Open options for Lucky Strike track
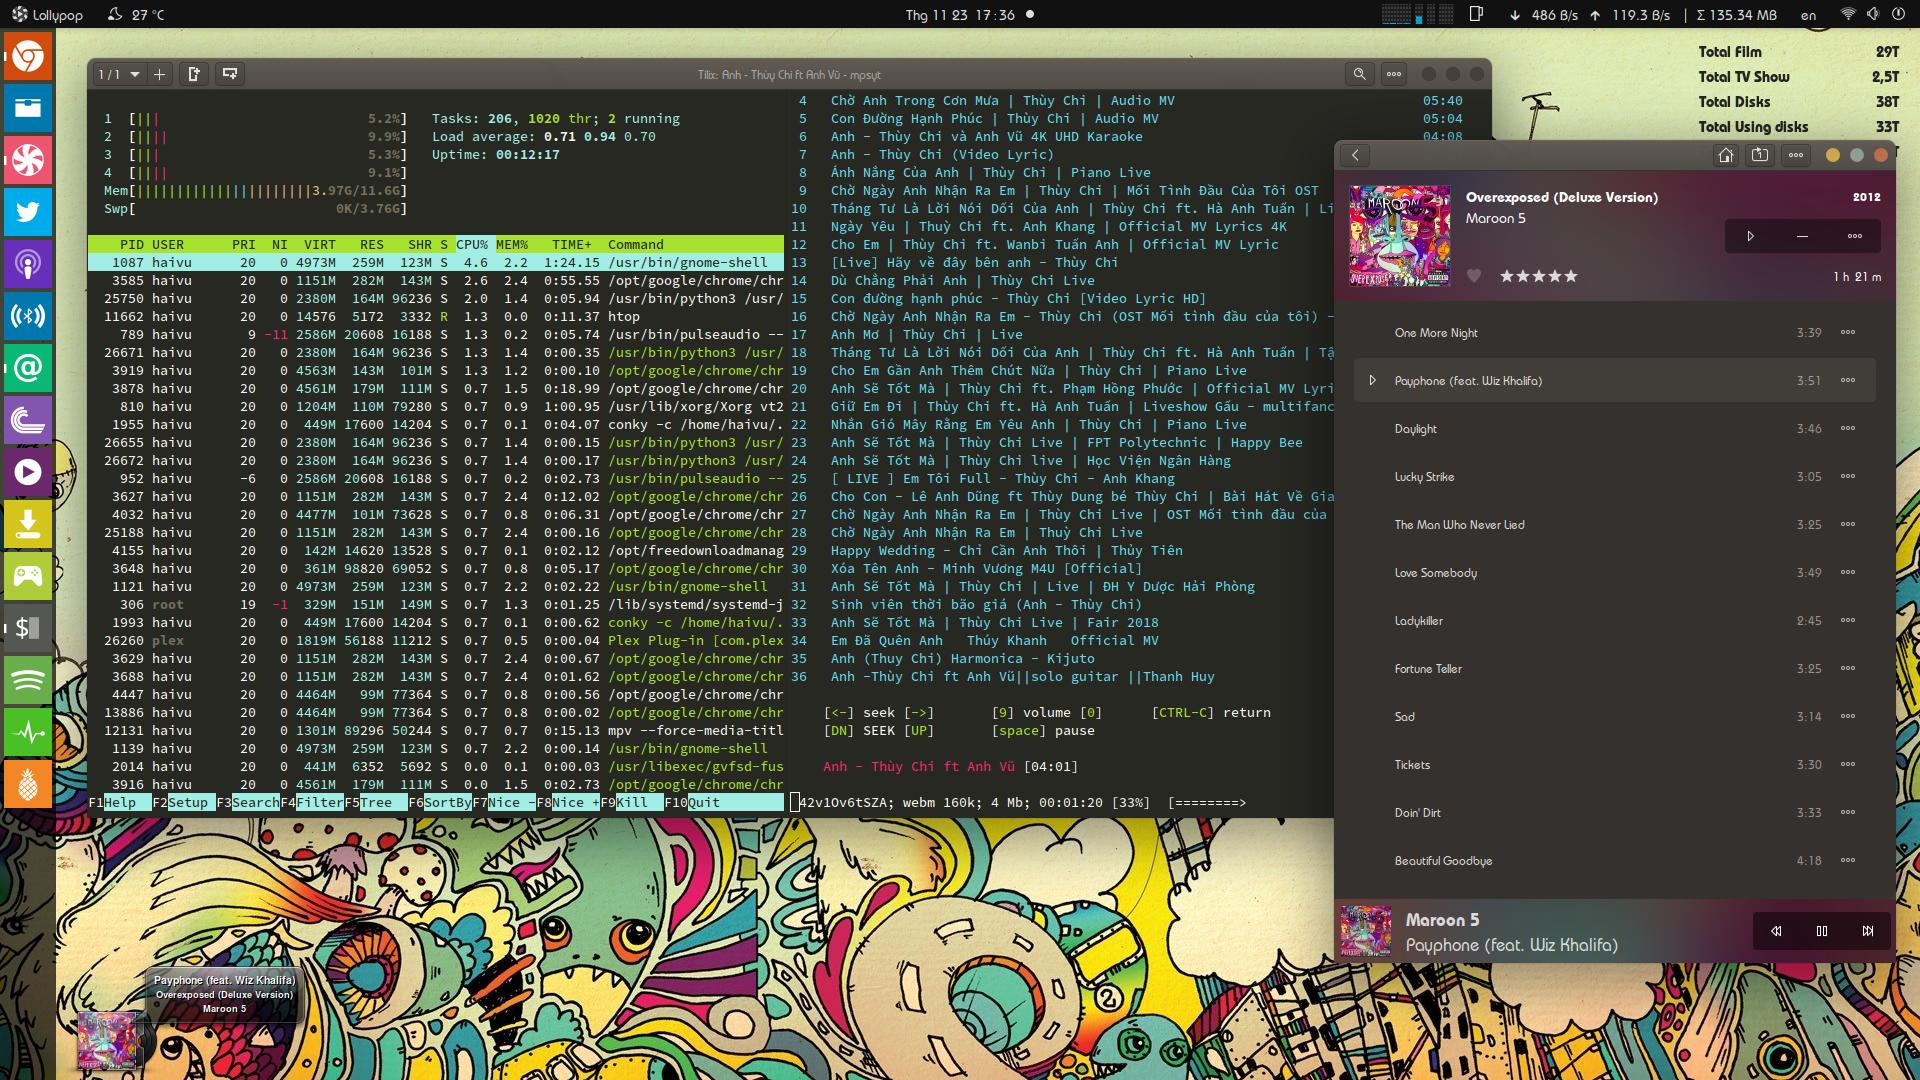Screen dimensions: 1920x1080 (x=1848, y=477)
